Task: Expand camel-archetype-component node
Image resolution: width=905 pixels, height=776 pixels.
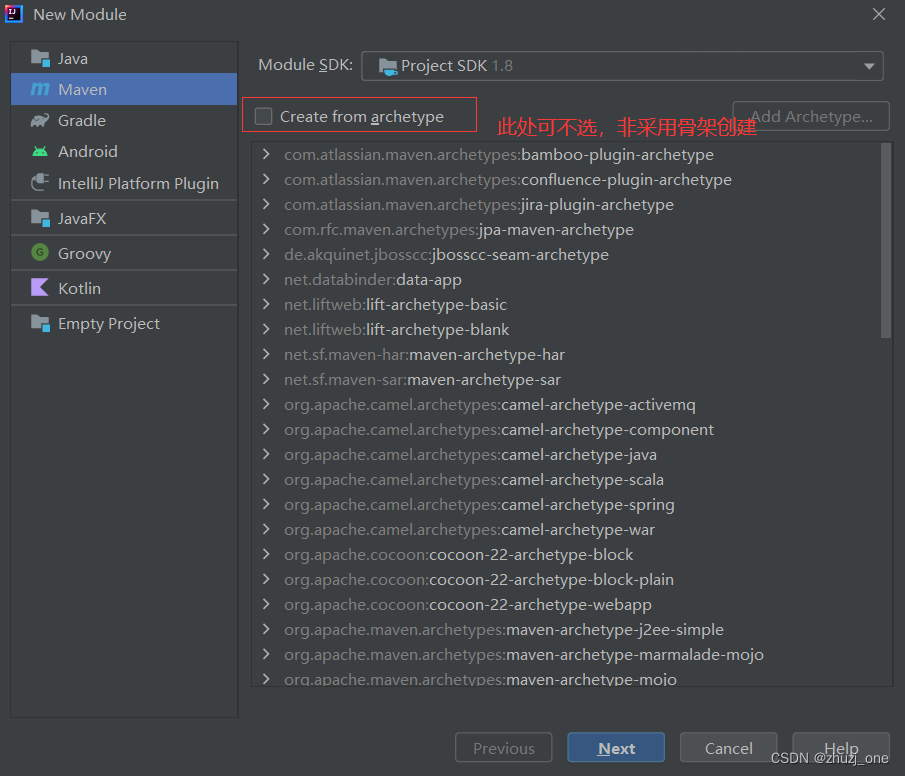Action: tap(266, 429)
